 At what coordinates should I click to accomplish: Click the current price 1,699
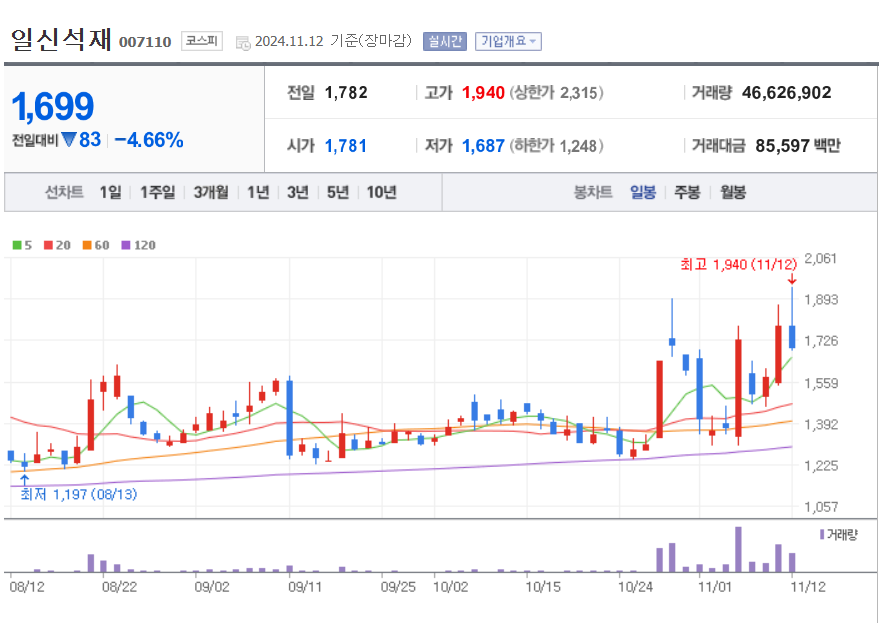point(53,106)
